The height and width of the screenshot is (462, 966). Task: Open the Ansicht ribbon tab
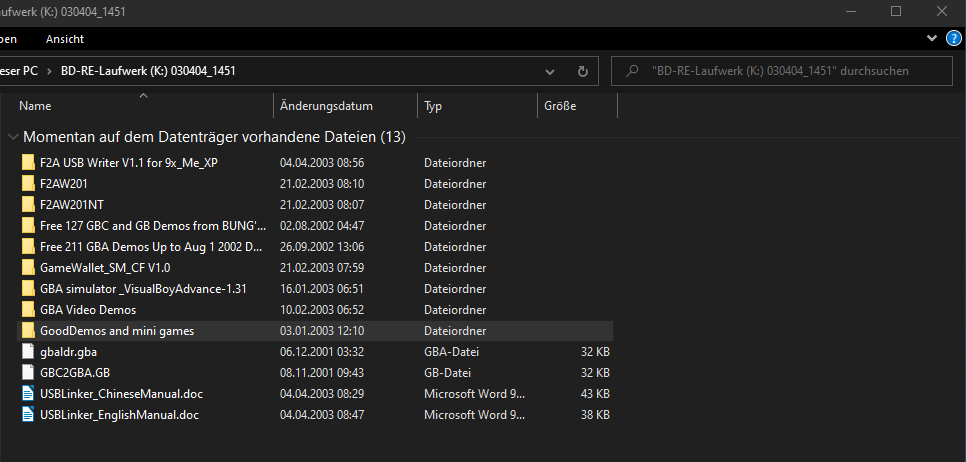coord(65,39)
